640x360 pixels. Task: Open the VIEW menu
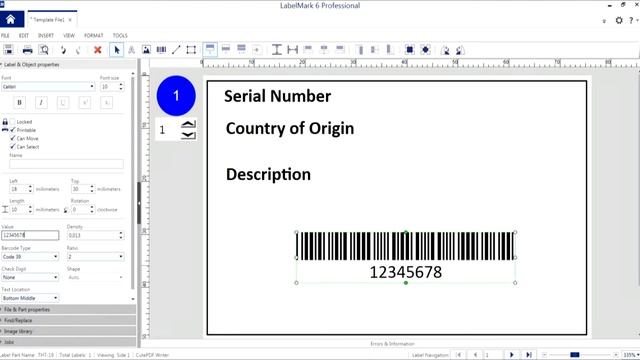pos(69,36)
